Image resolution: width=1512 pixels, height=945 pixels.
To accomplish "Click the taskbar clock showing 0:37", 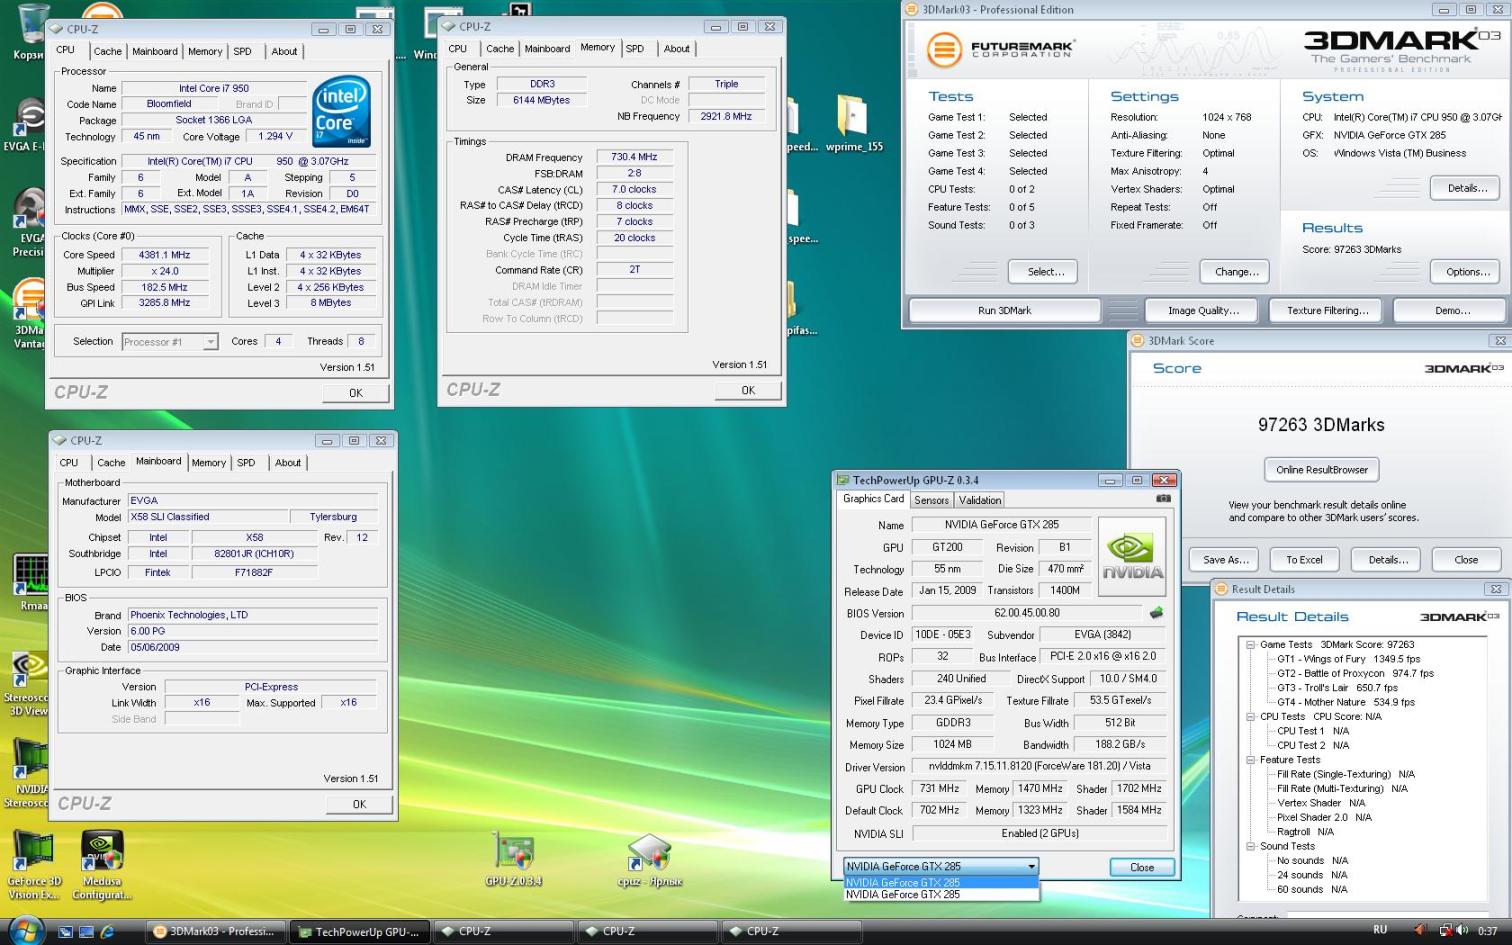I will point(1488,931).
